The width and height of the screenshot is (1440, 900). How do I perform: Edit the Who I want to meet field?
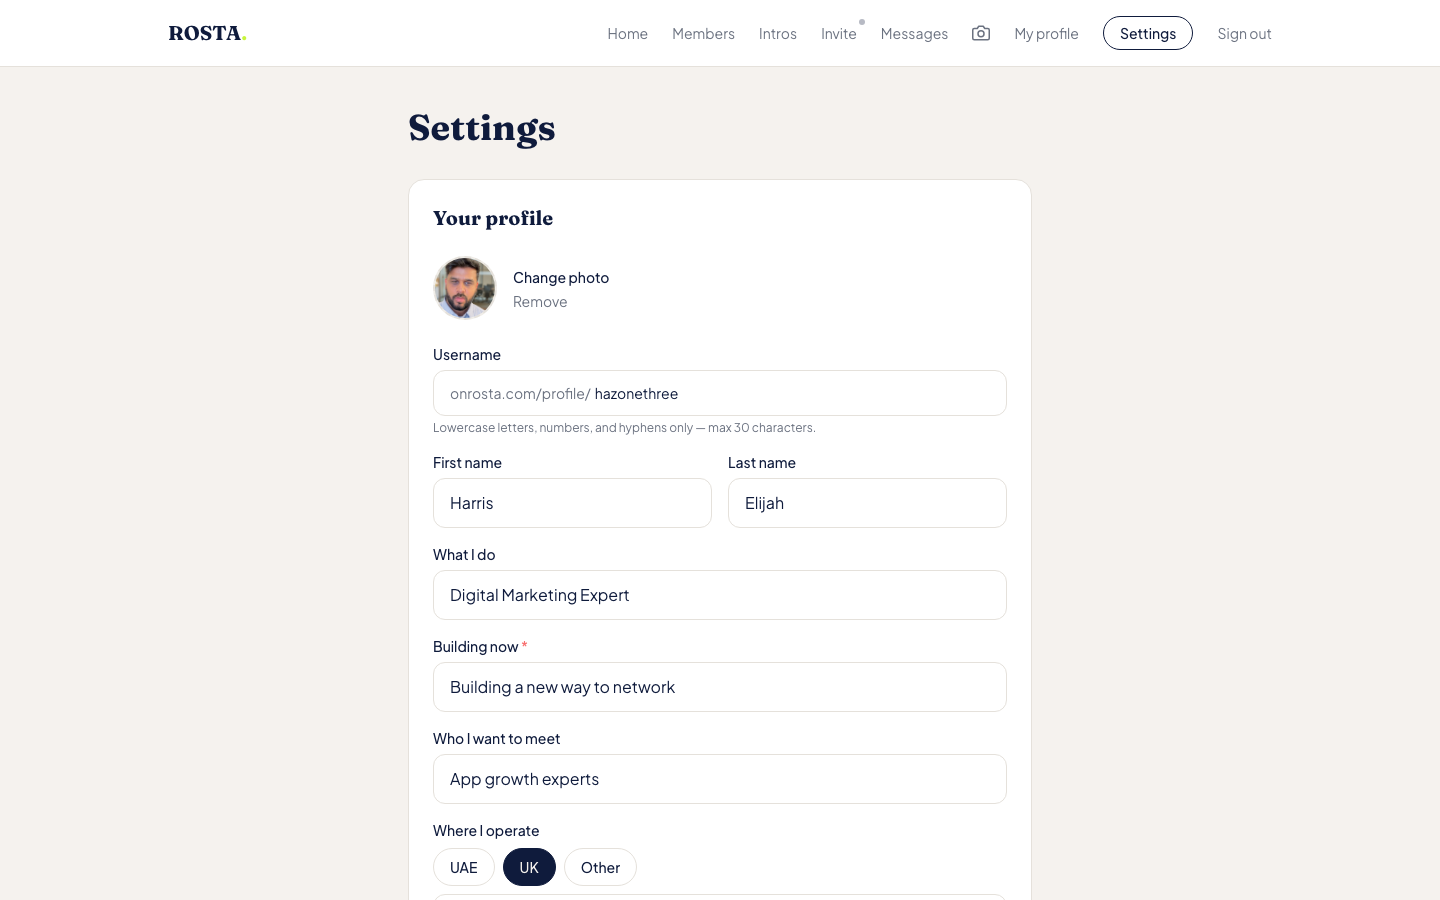[720, 779]
